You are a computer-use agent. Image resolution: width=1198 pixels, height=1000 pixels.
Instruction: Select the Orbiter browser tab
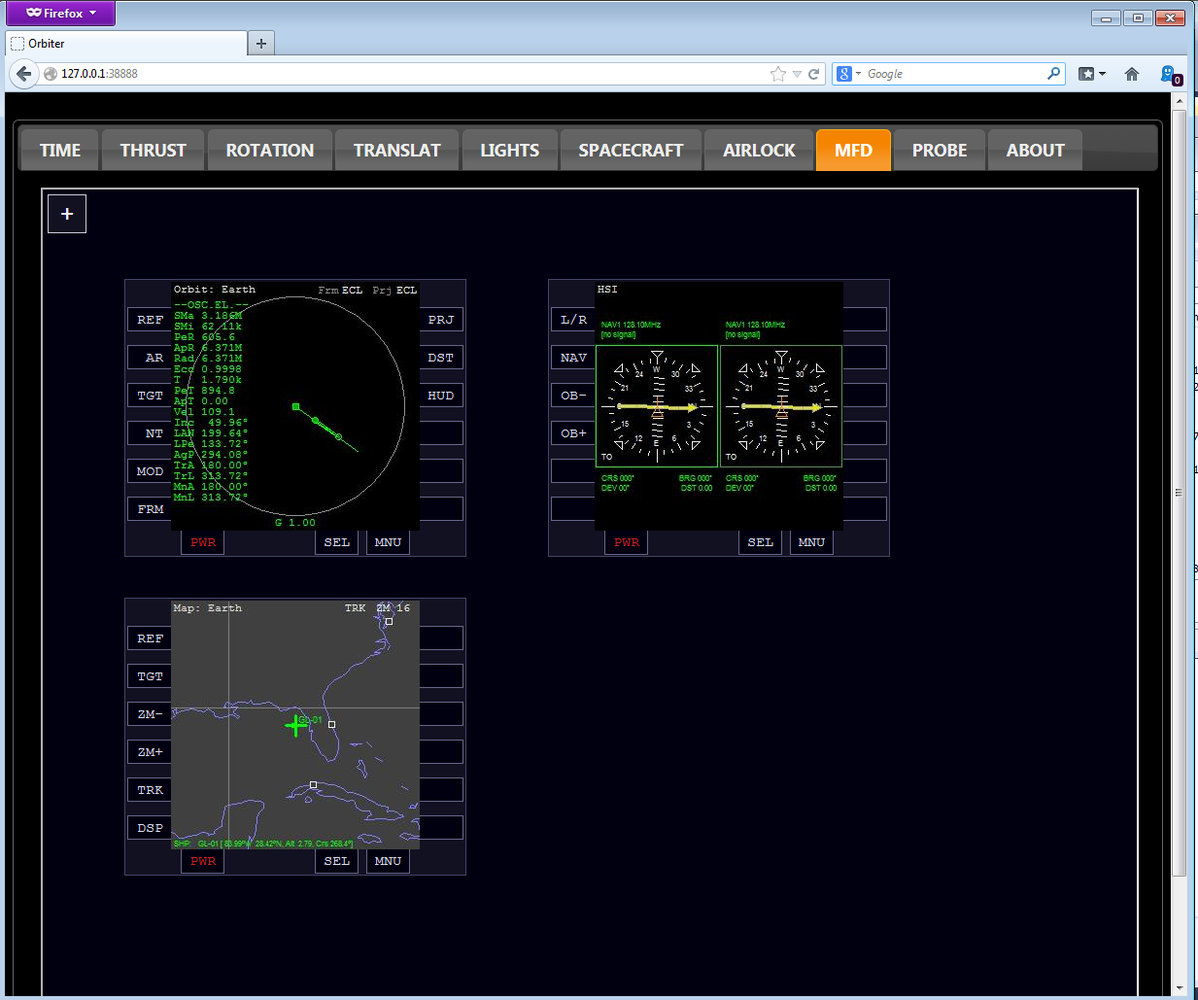[127, 44]
